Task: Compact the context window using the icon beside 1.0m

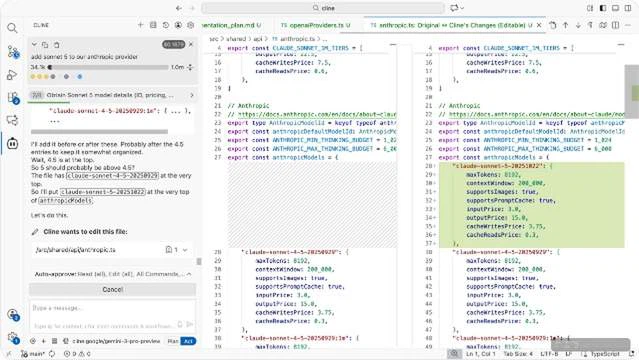Action: (x=190, y=67)
